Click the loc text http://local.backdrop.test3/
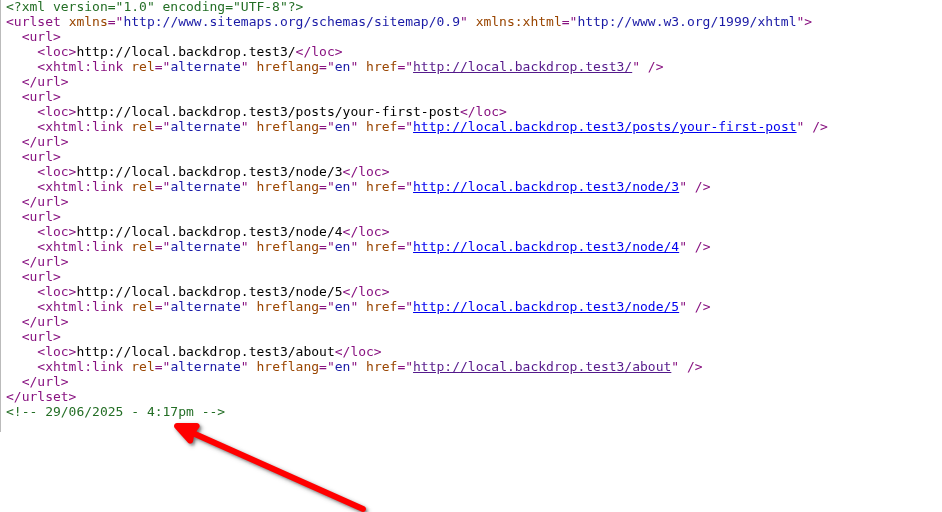942x512 pixels. 186,52
